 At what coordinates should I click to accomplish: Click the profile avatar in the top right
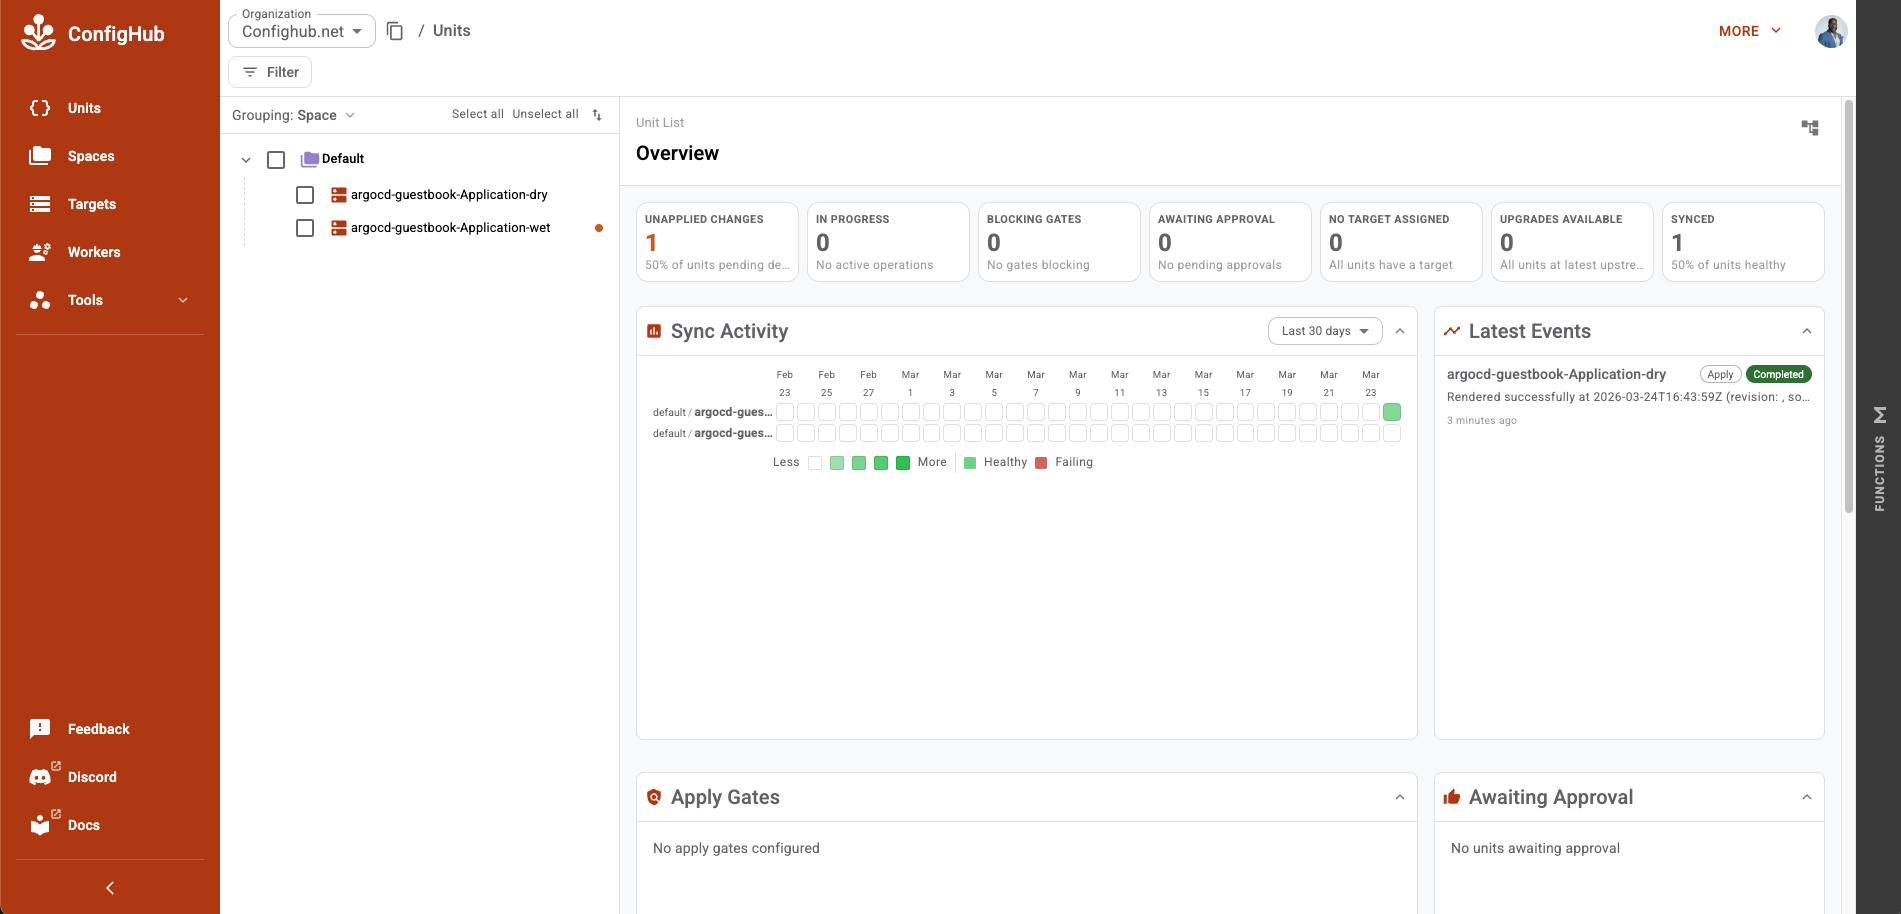click(x=1831, y=31)
